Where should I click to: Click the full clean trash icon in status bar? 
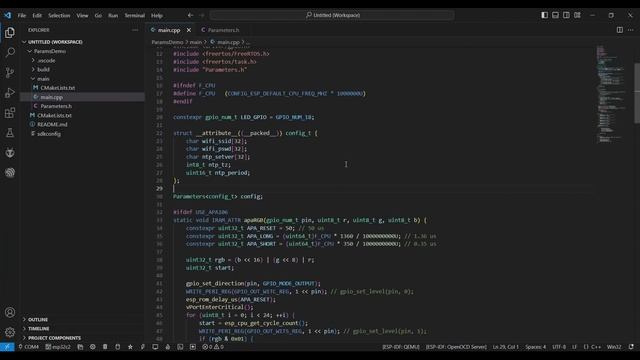click(x=105, y=347)
